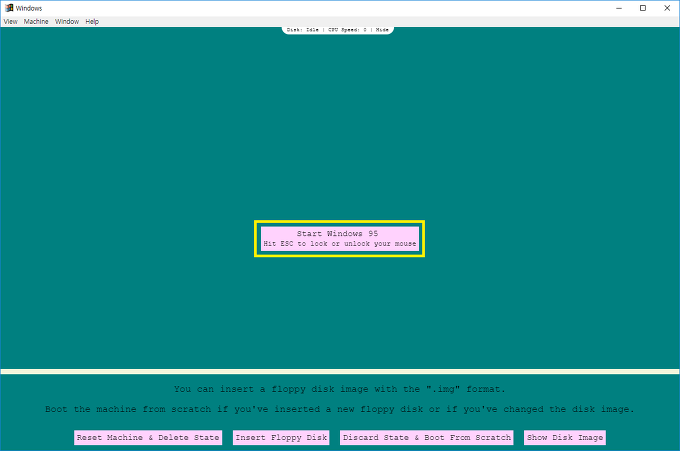Maximize the Windows application window

643,8
